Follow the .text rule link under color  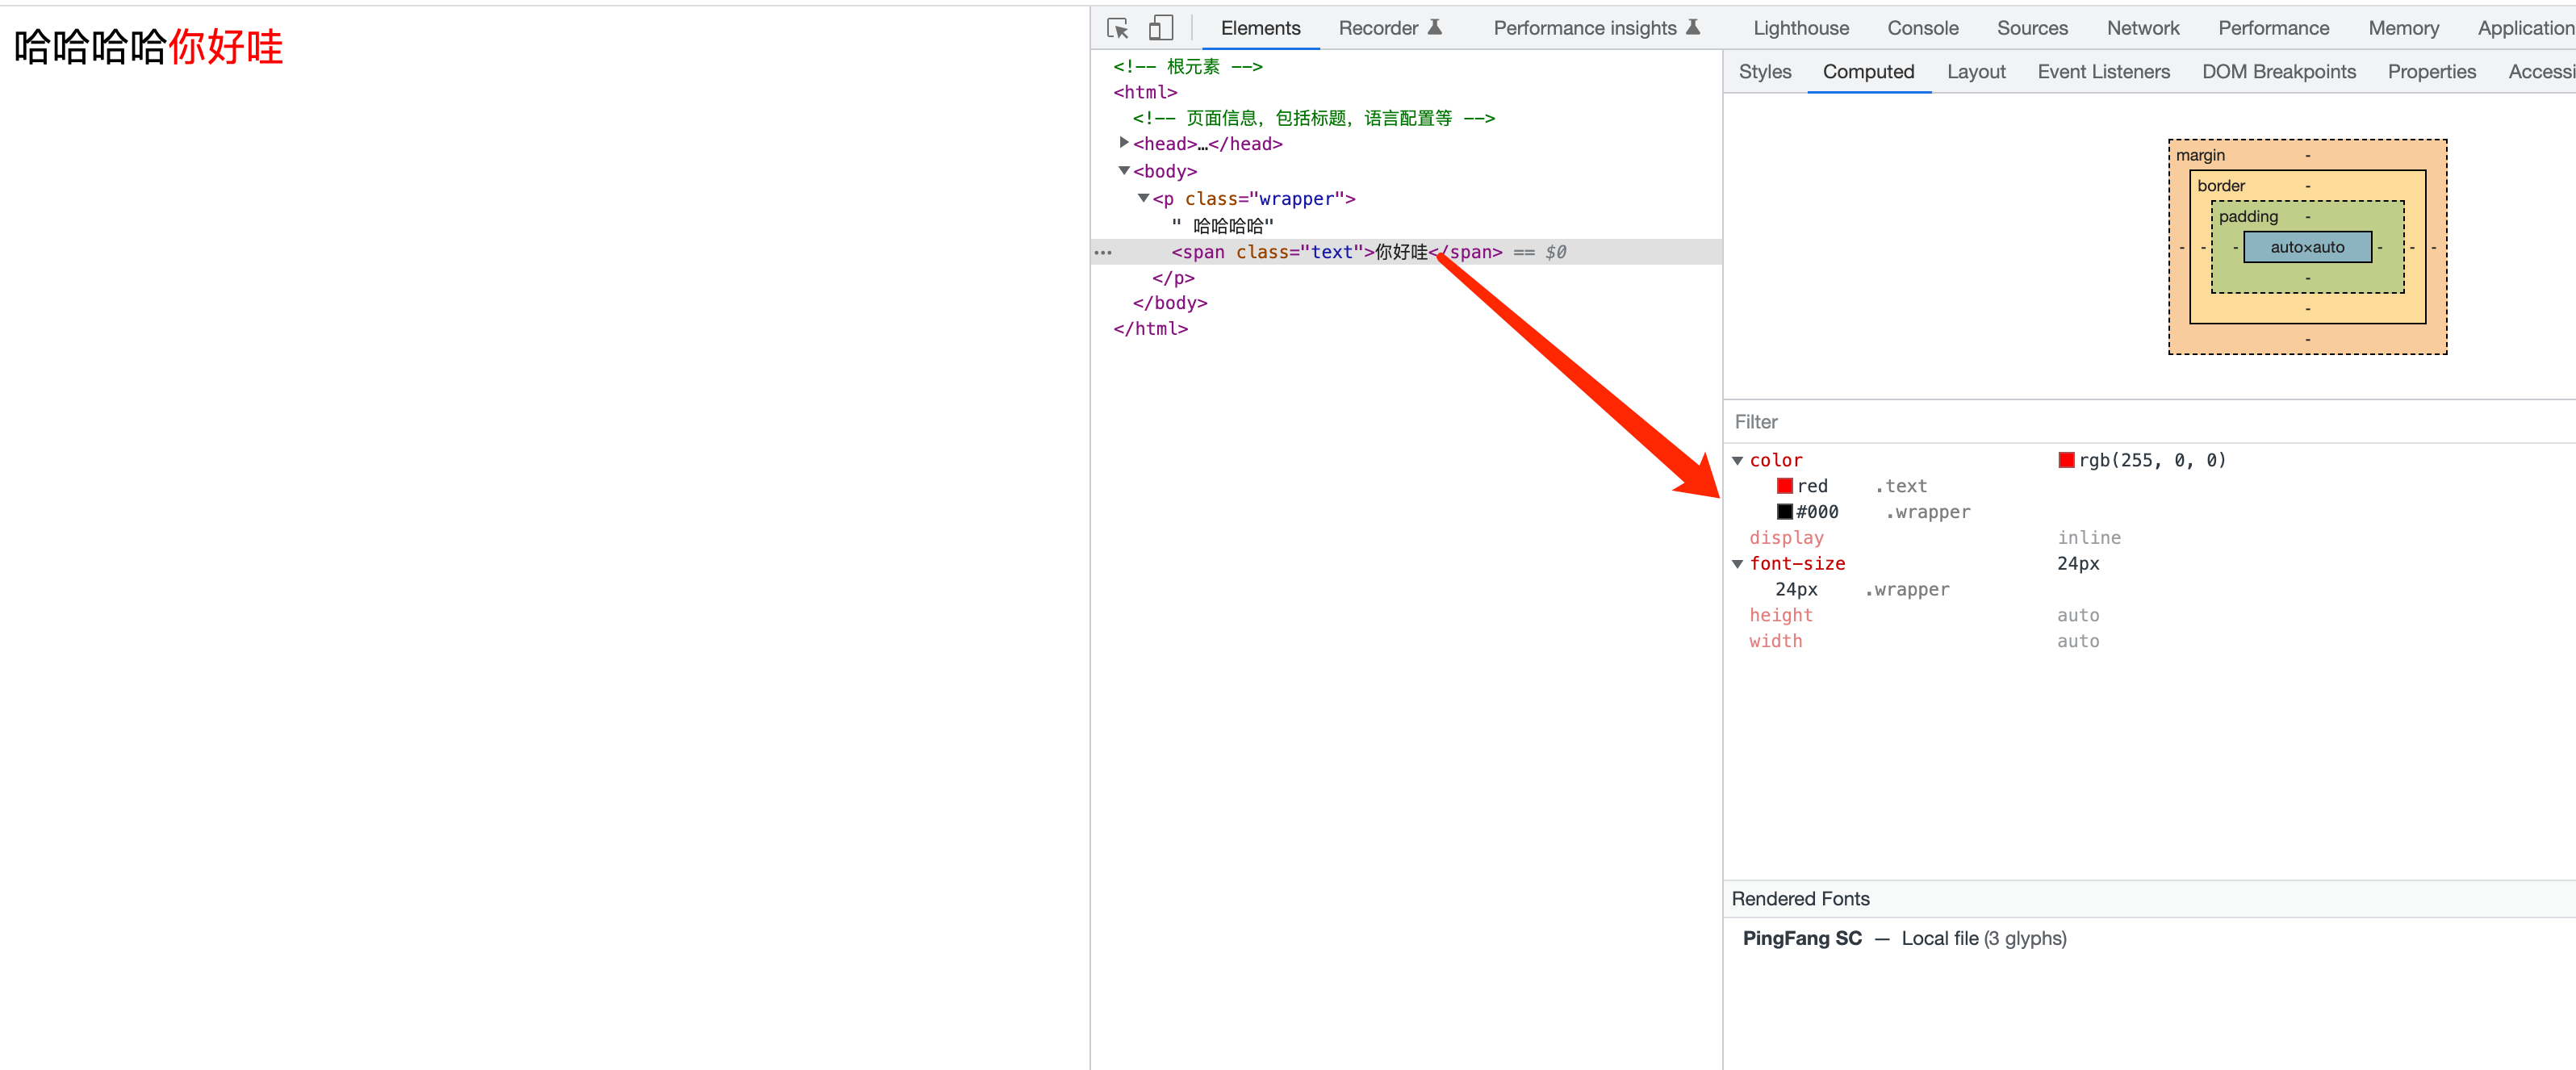(x=1900, y=486)
